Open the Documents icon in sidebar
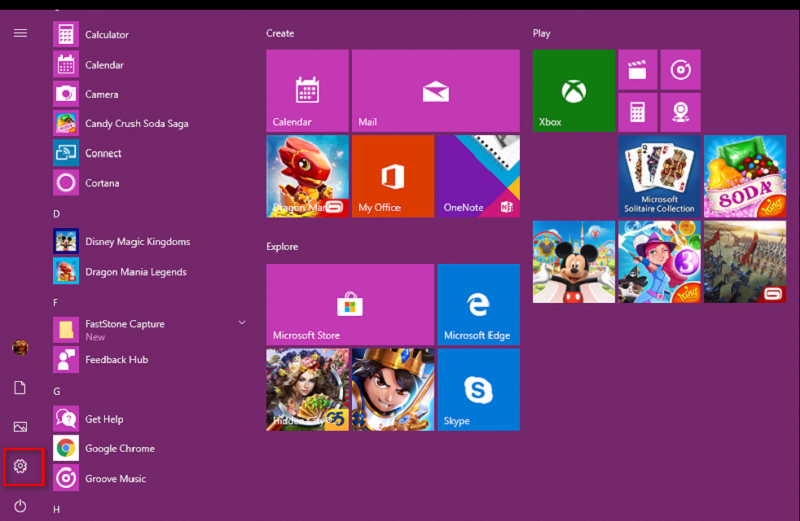The image size is (800, 521). coord(20,388)
